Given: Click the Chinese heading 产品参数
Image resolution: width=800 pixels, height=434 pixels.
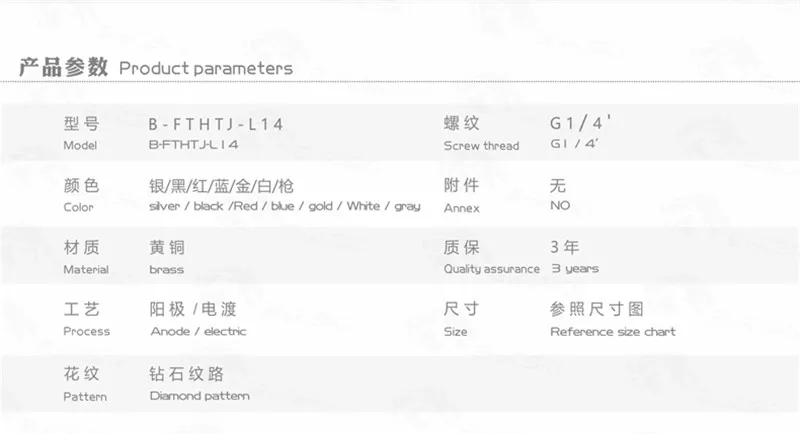Looking at the screenshot, I should 63,67.
